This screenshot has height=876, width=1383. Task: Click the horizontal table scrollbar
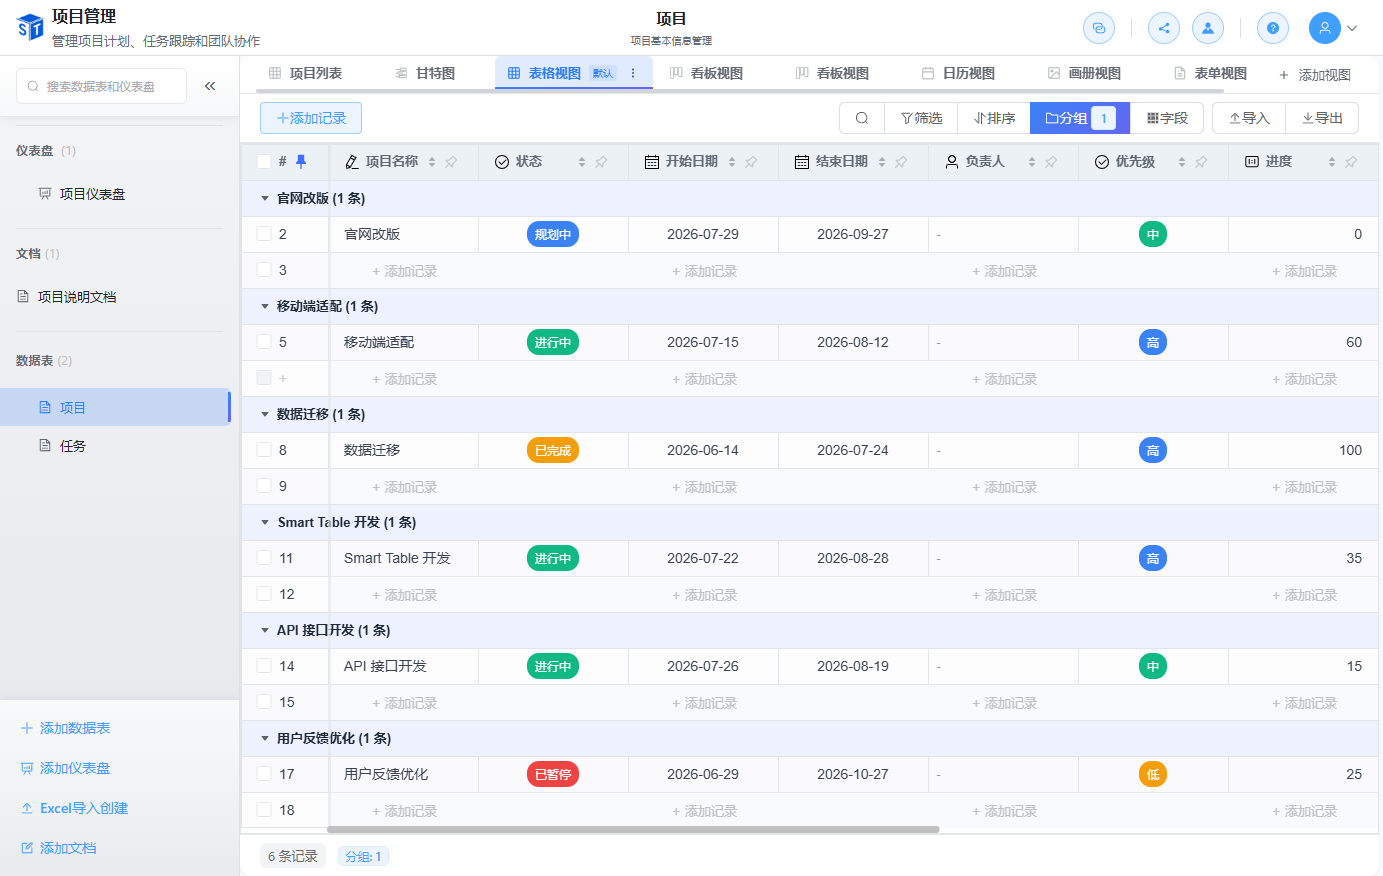[633, 829]
